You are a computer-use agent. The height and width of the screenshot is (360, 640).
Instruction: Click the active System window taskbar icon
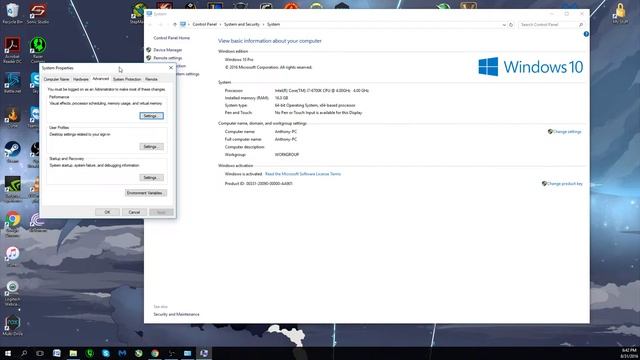204,353
